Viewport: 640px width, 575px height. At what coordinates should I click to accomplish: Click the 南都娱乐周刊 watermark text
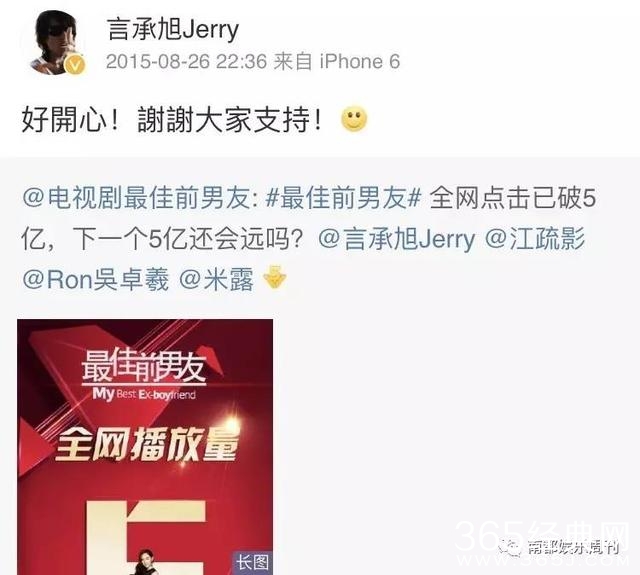(x=572, y=547)
